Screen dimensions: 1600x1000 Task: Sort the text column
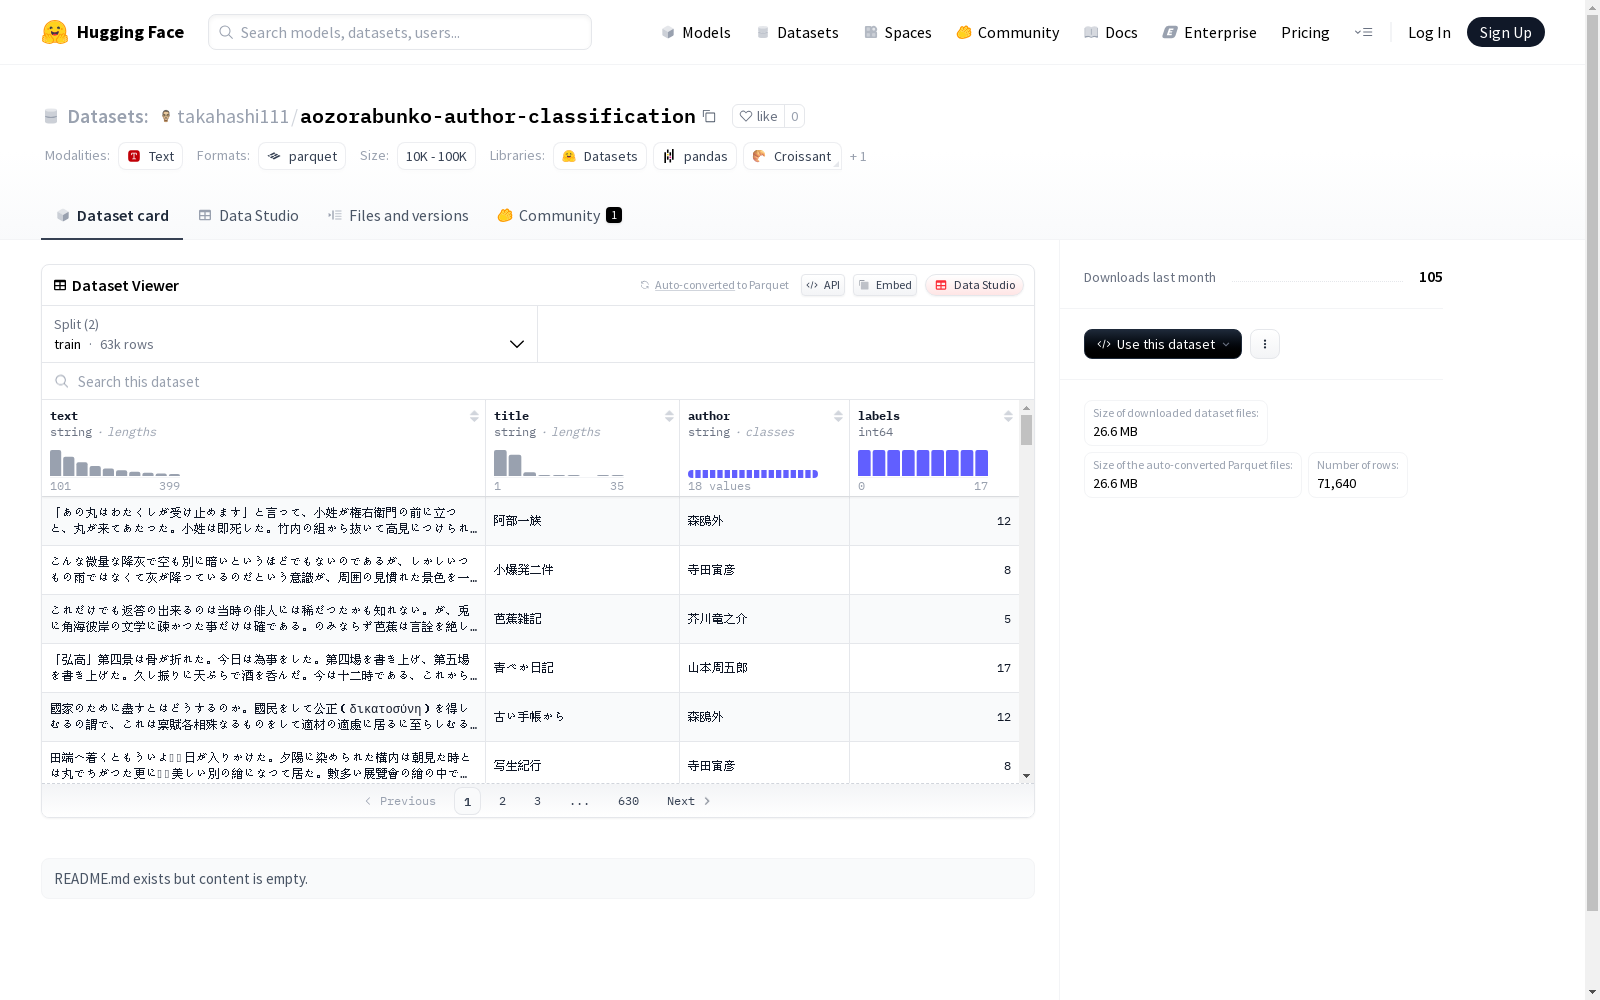[x=474, y=416]
